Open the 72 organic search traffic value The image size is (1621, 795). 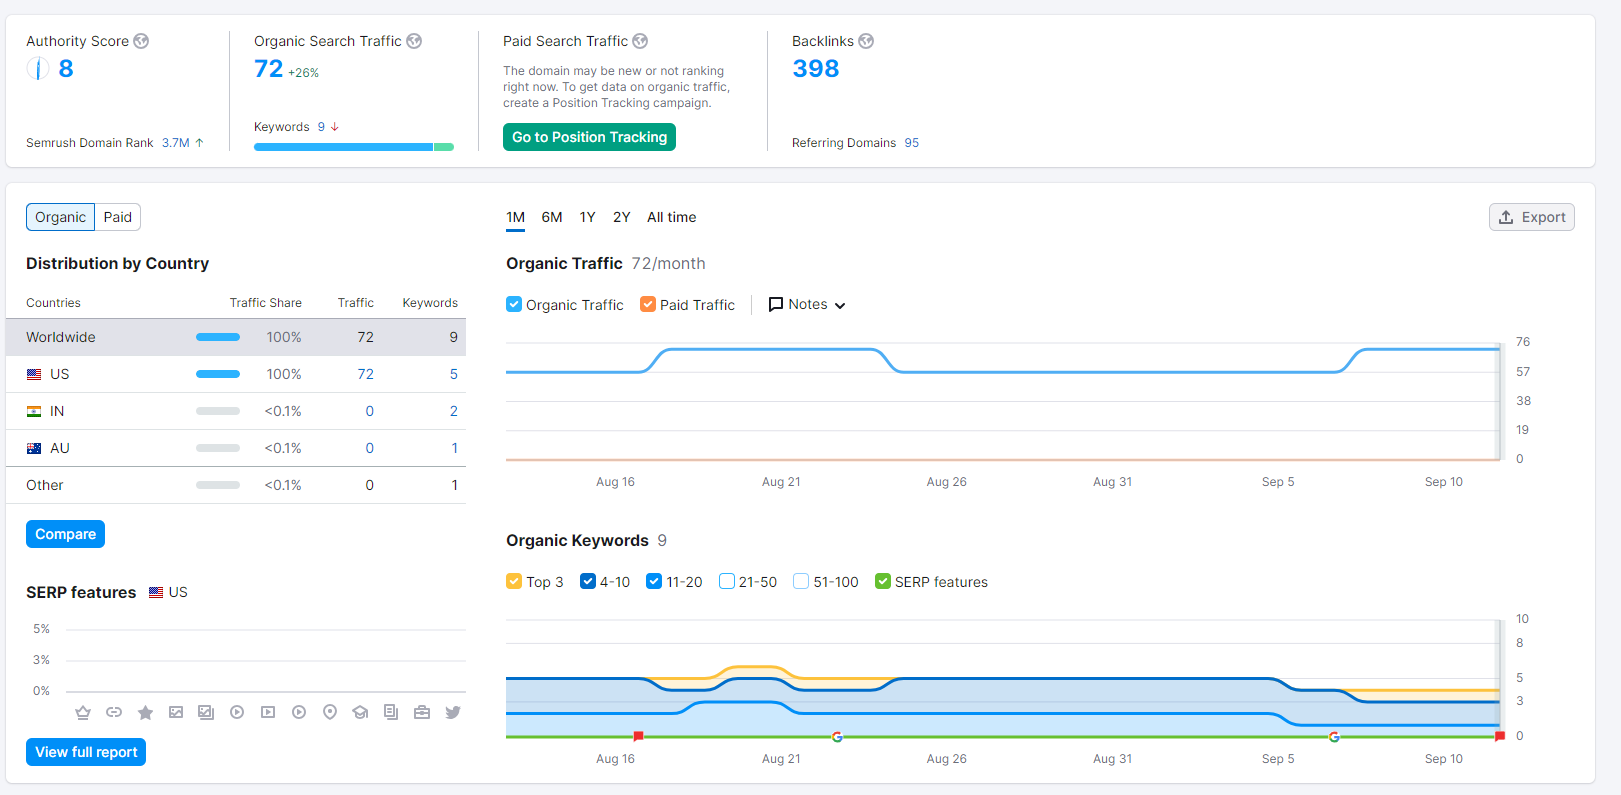coord(268,69)
